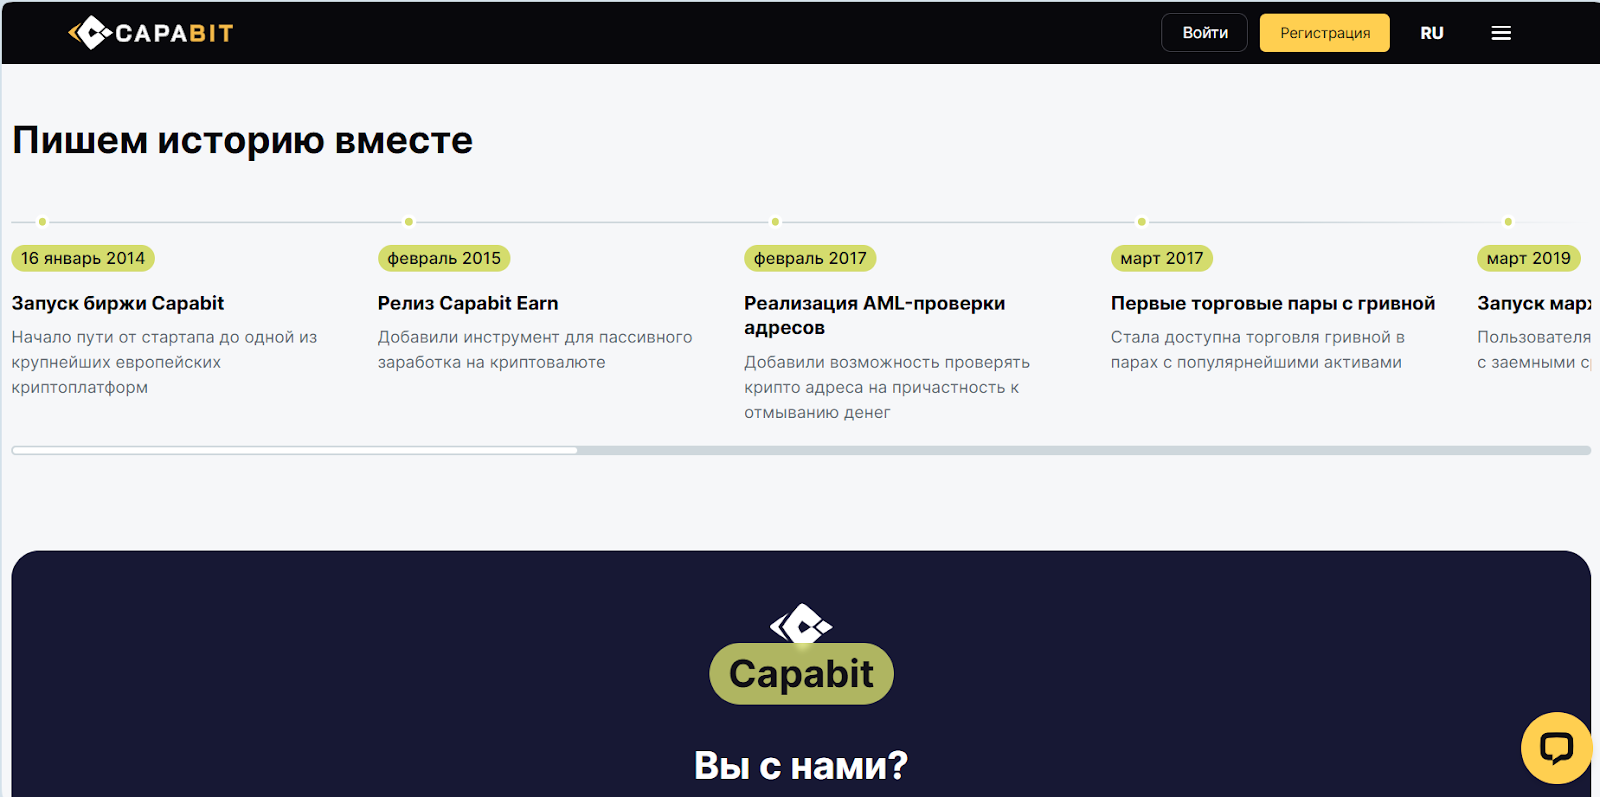
Task: Click the Первые торговые пары с гривной heading
Action: pos(1273,303)
